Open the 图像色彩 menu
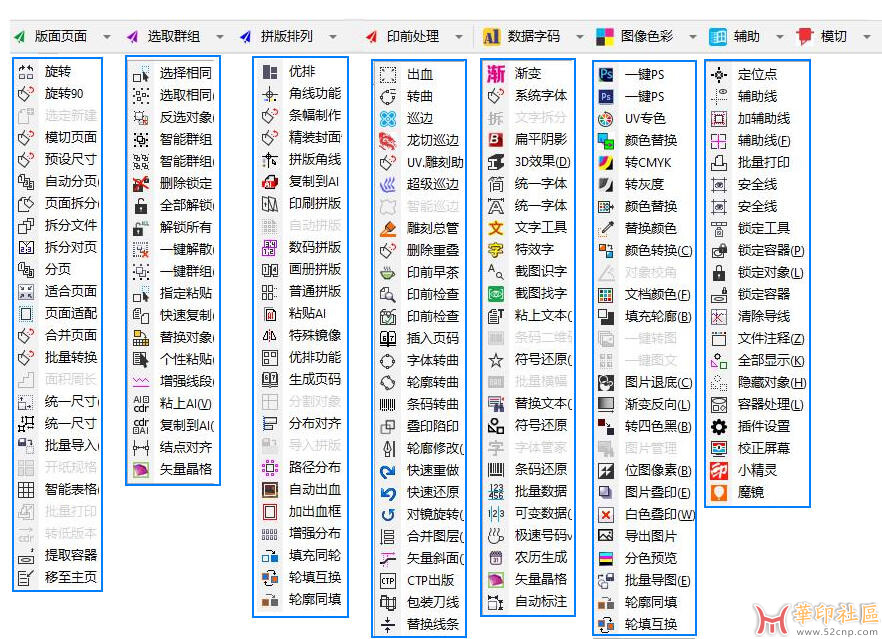The image size is (882, 639). [x=647, y=37]
